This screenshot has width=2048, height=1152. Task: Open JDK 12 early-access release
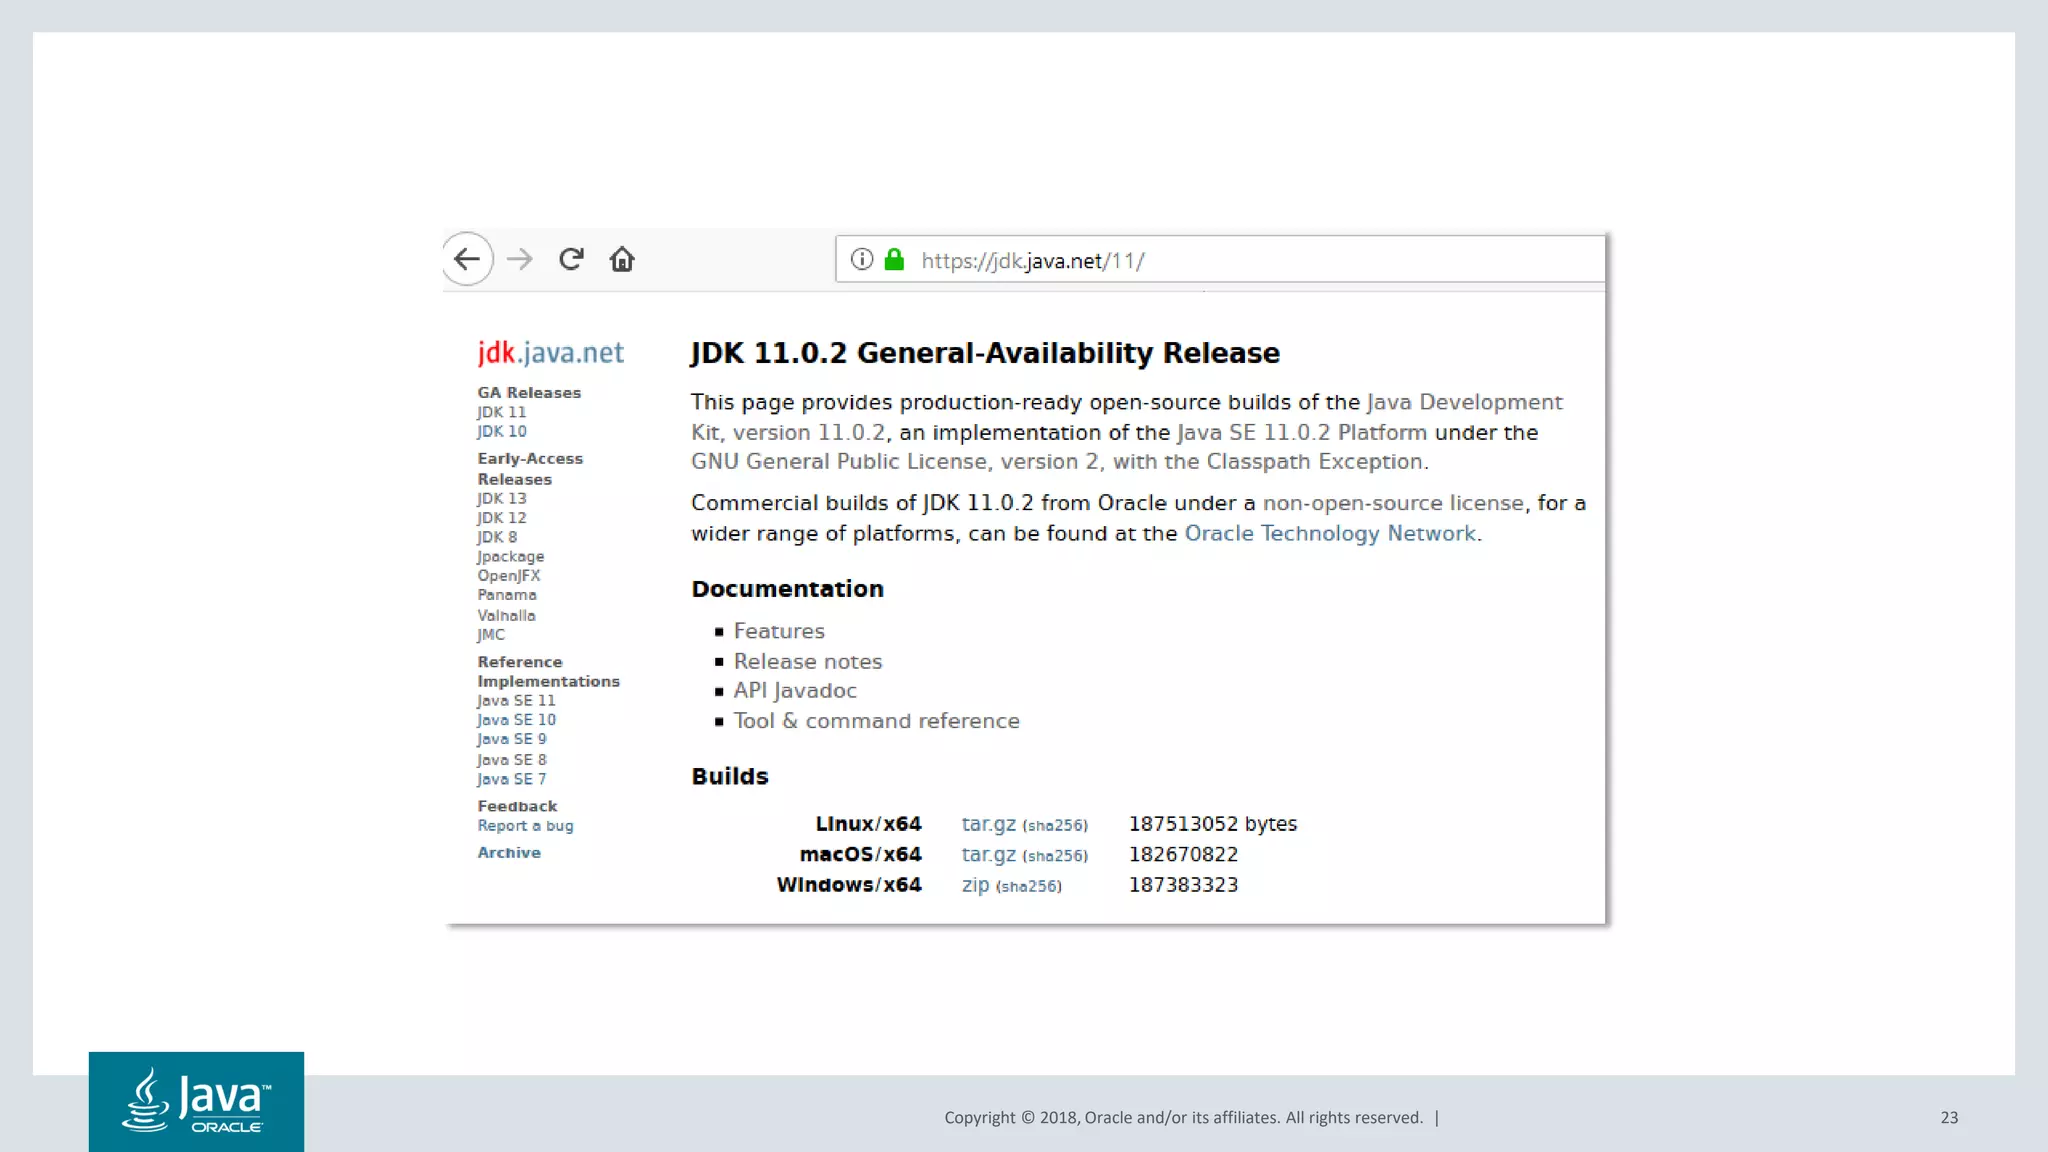501,518
